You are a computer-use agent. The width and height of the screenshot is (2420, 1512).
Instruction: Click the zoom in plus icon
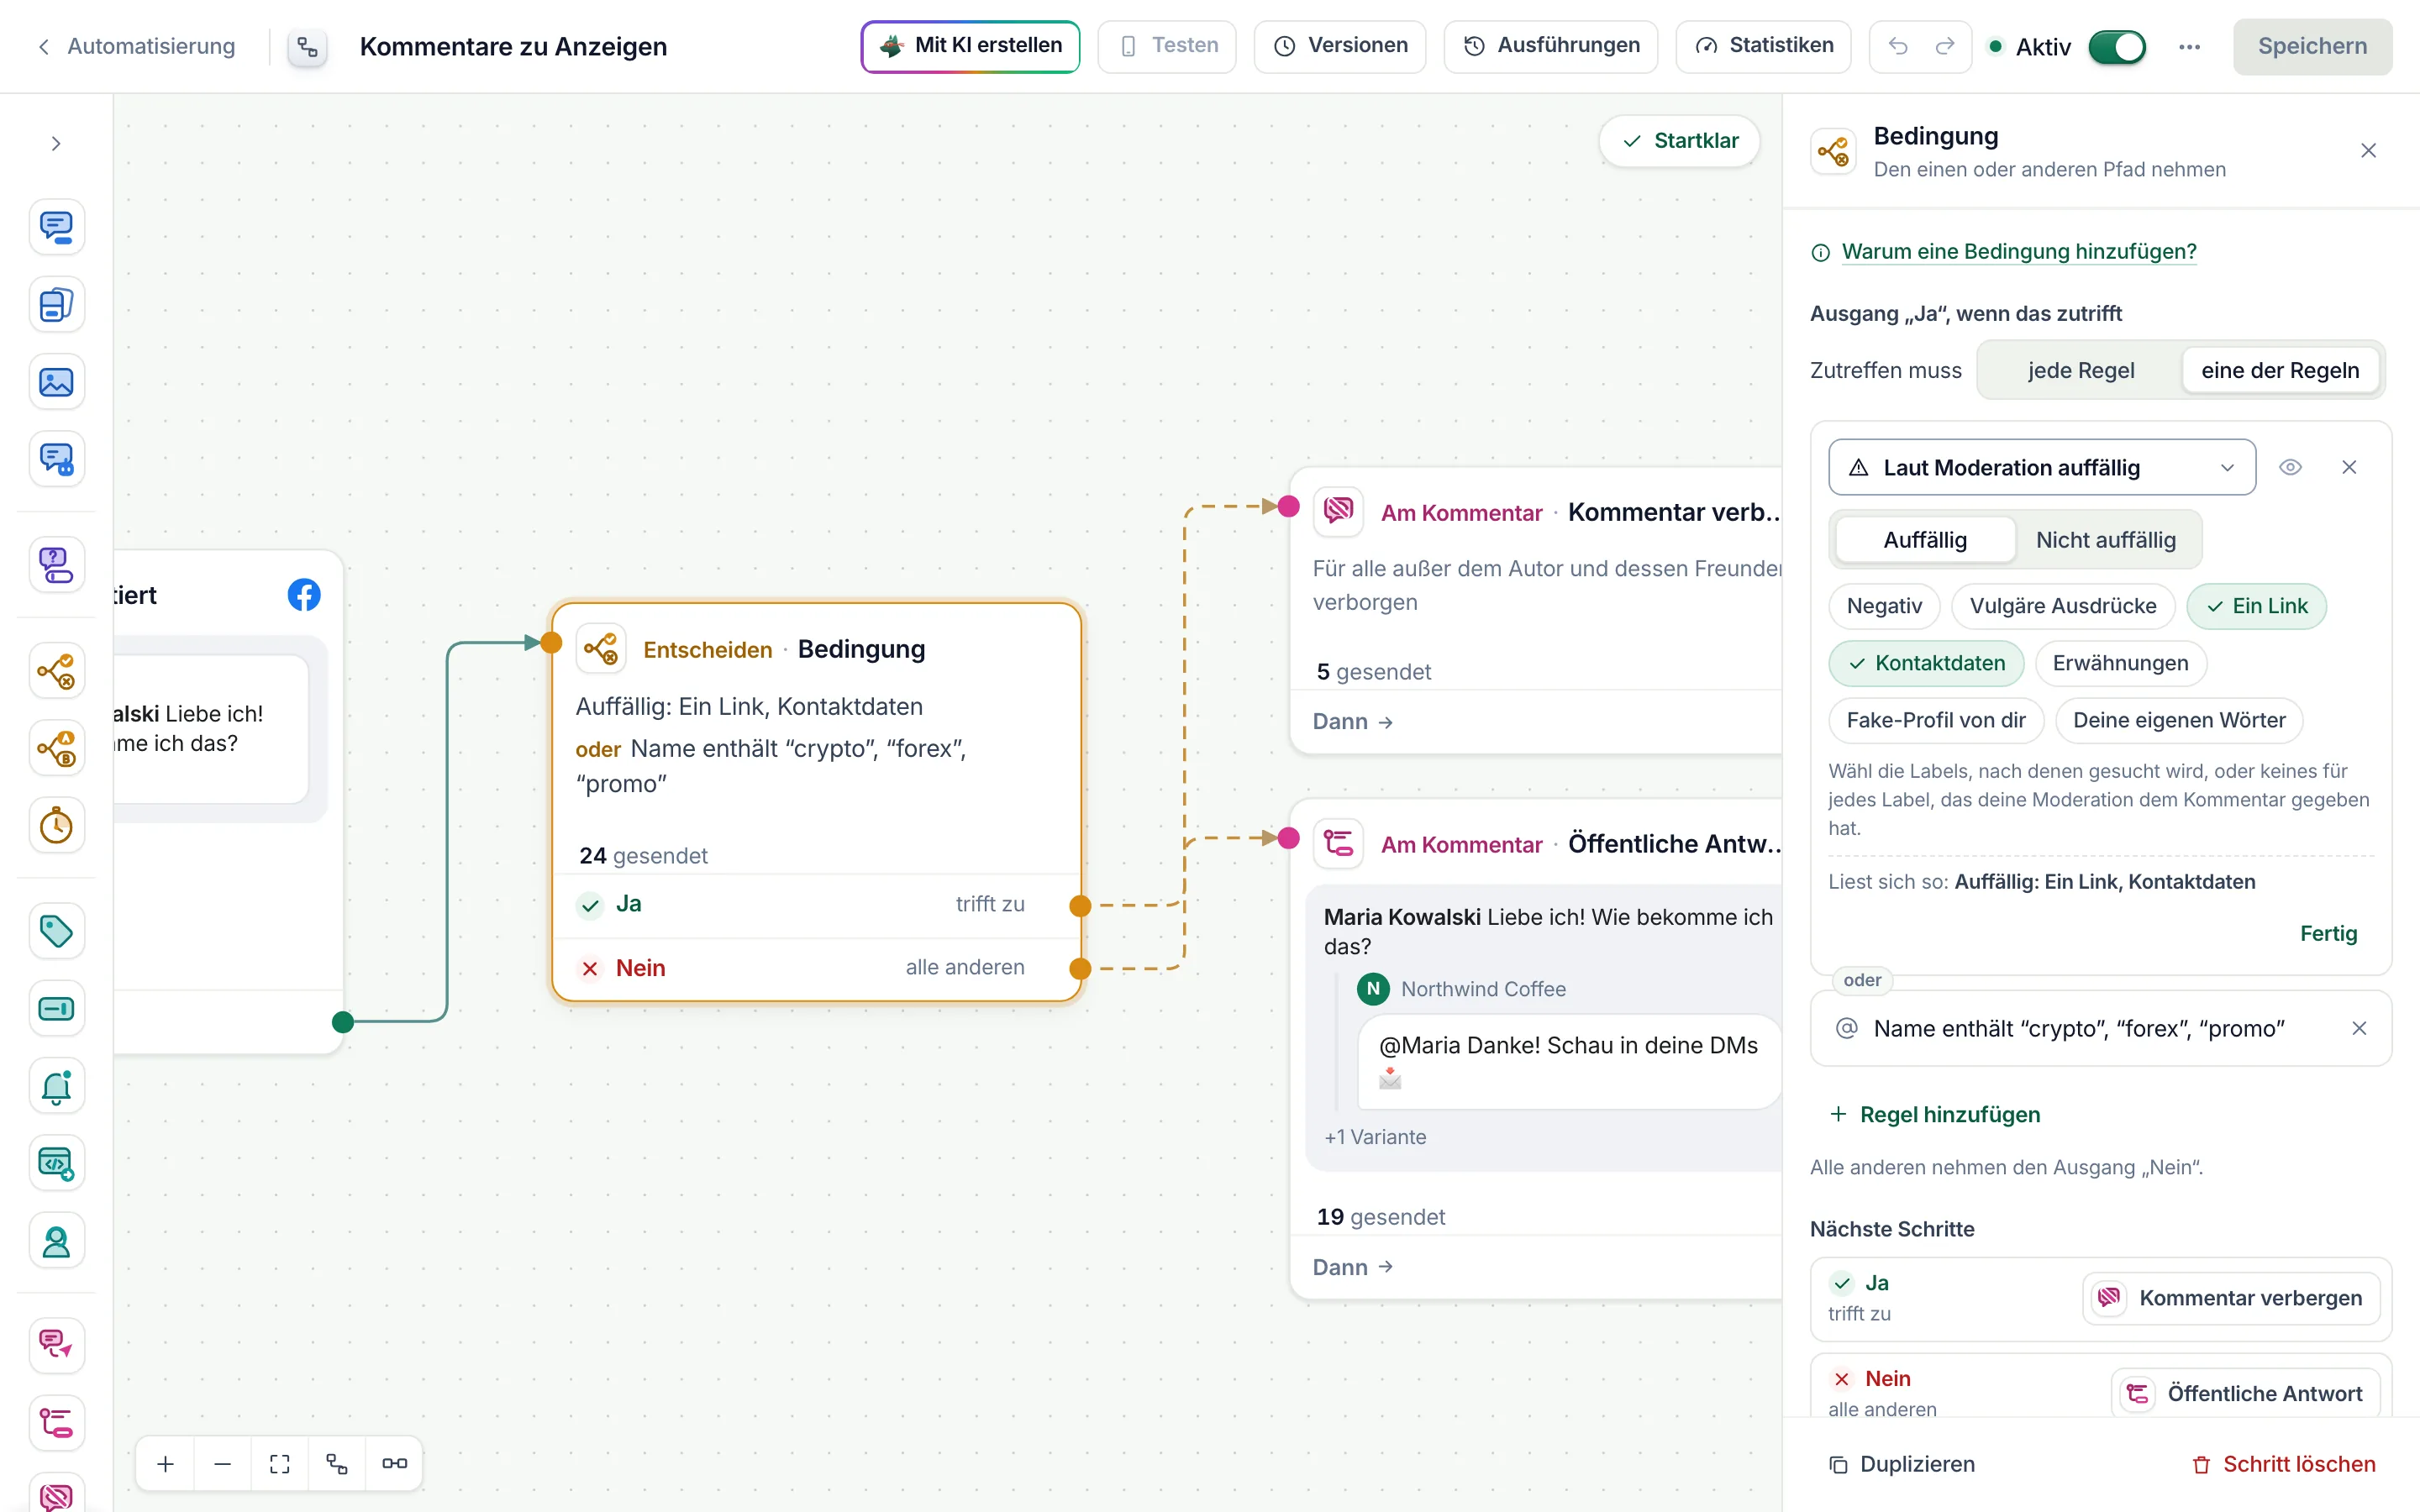pyautogui.click(x=166, y=1464)
